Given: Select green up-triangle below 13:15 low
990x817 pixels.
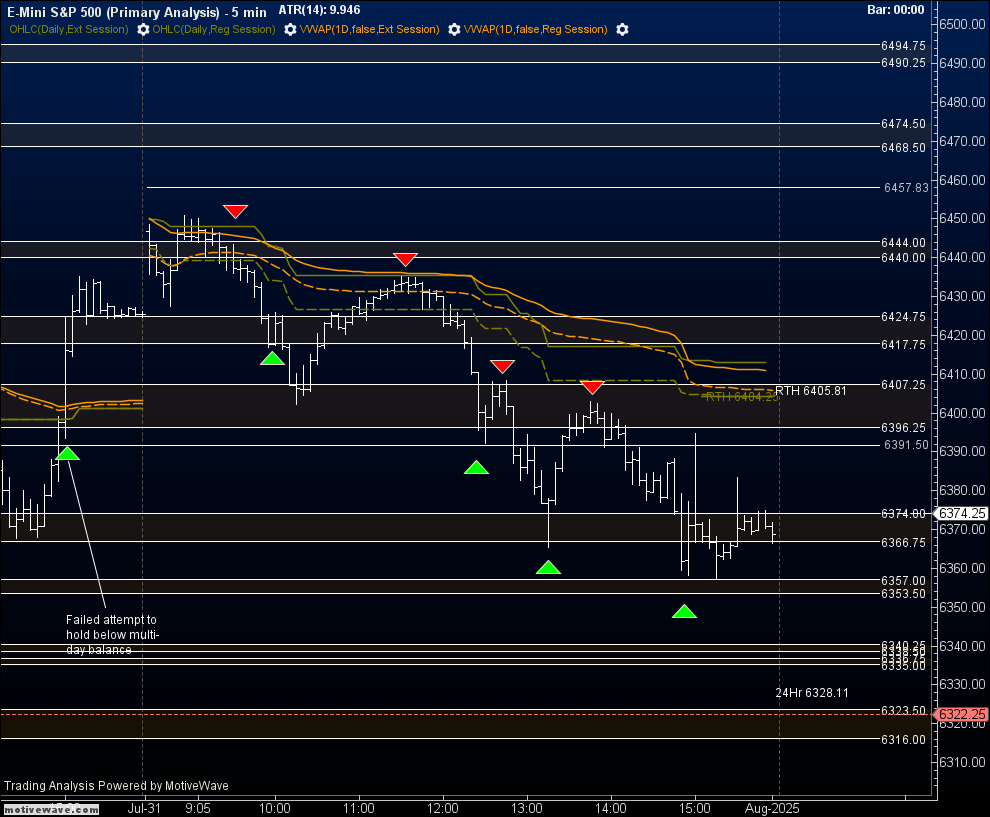Looking at the screenshot, I should [548, 567].
